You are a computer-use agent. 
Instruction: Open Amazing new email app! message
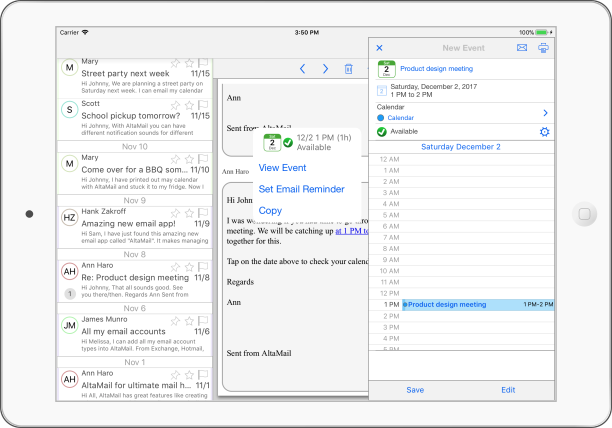tap(135, 227)
